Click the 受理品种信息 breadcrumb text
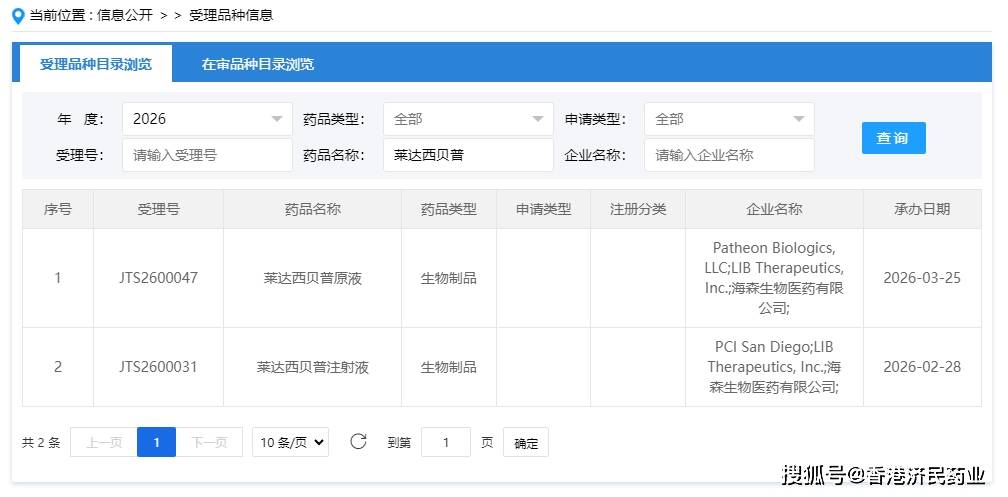The width and height of the screenshot is (1008, 497). [231, 15]
